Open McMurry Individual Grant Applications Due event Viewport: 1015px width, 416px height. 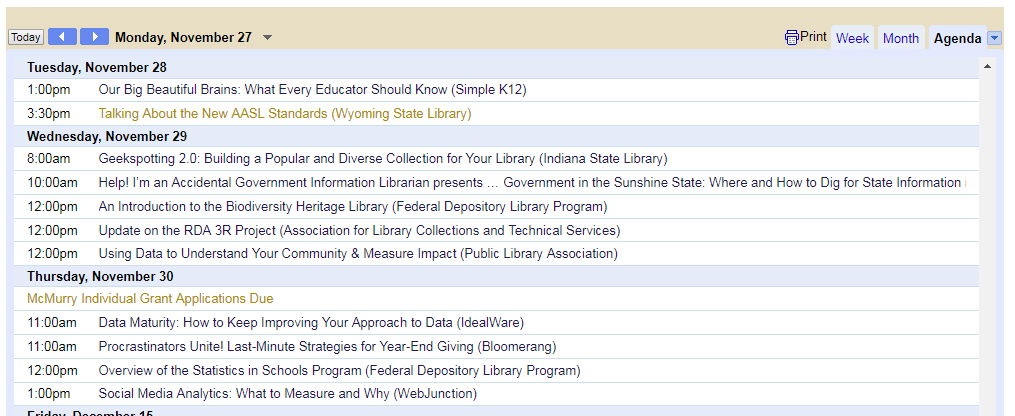150,299
